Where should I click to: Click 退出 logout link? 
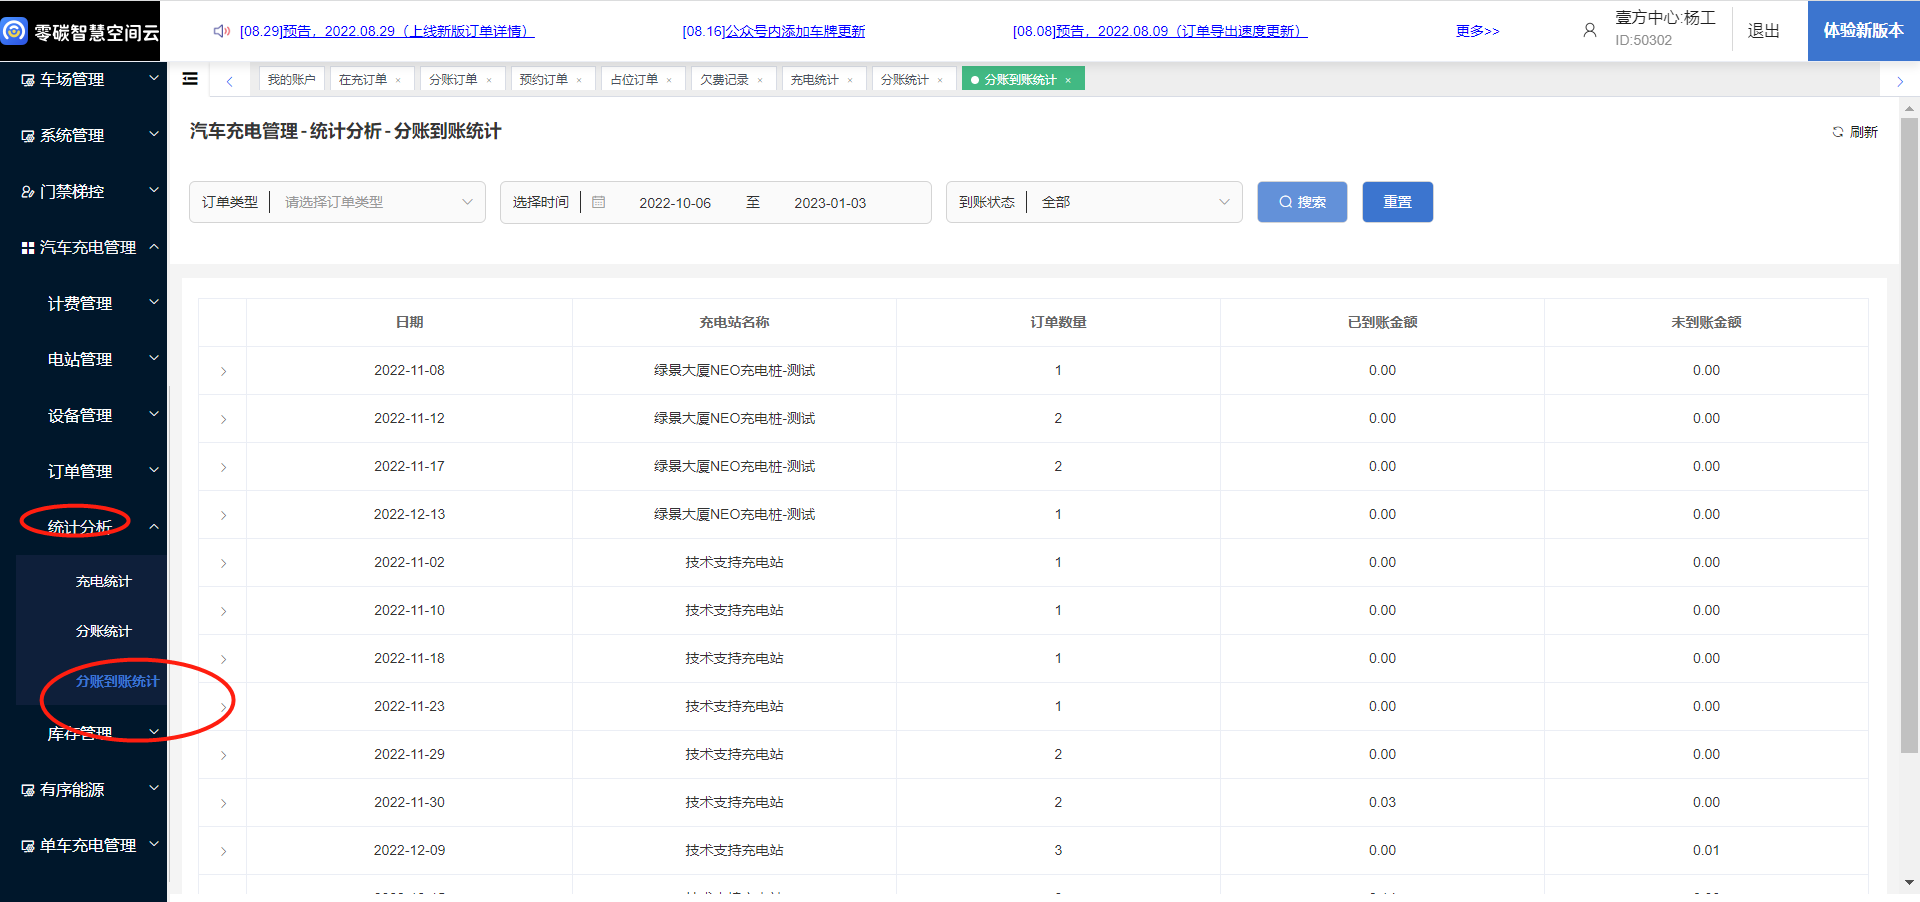pos(1763,31)
